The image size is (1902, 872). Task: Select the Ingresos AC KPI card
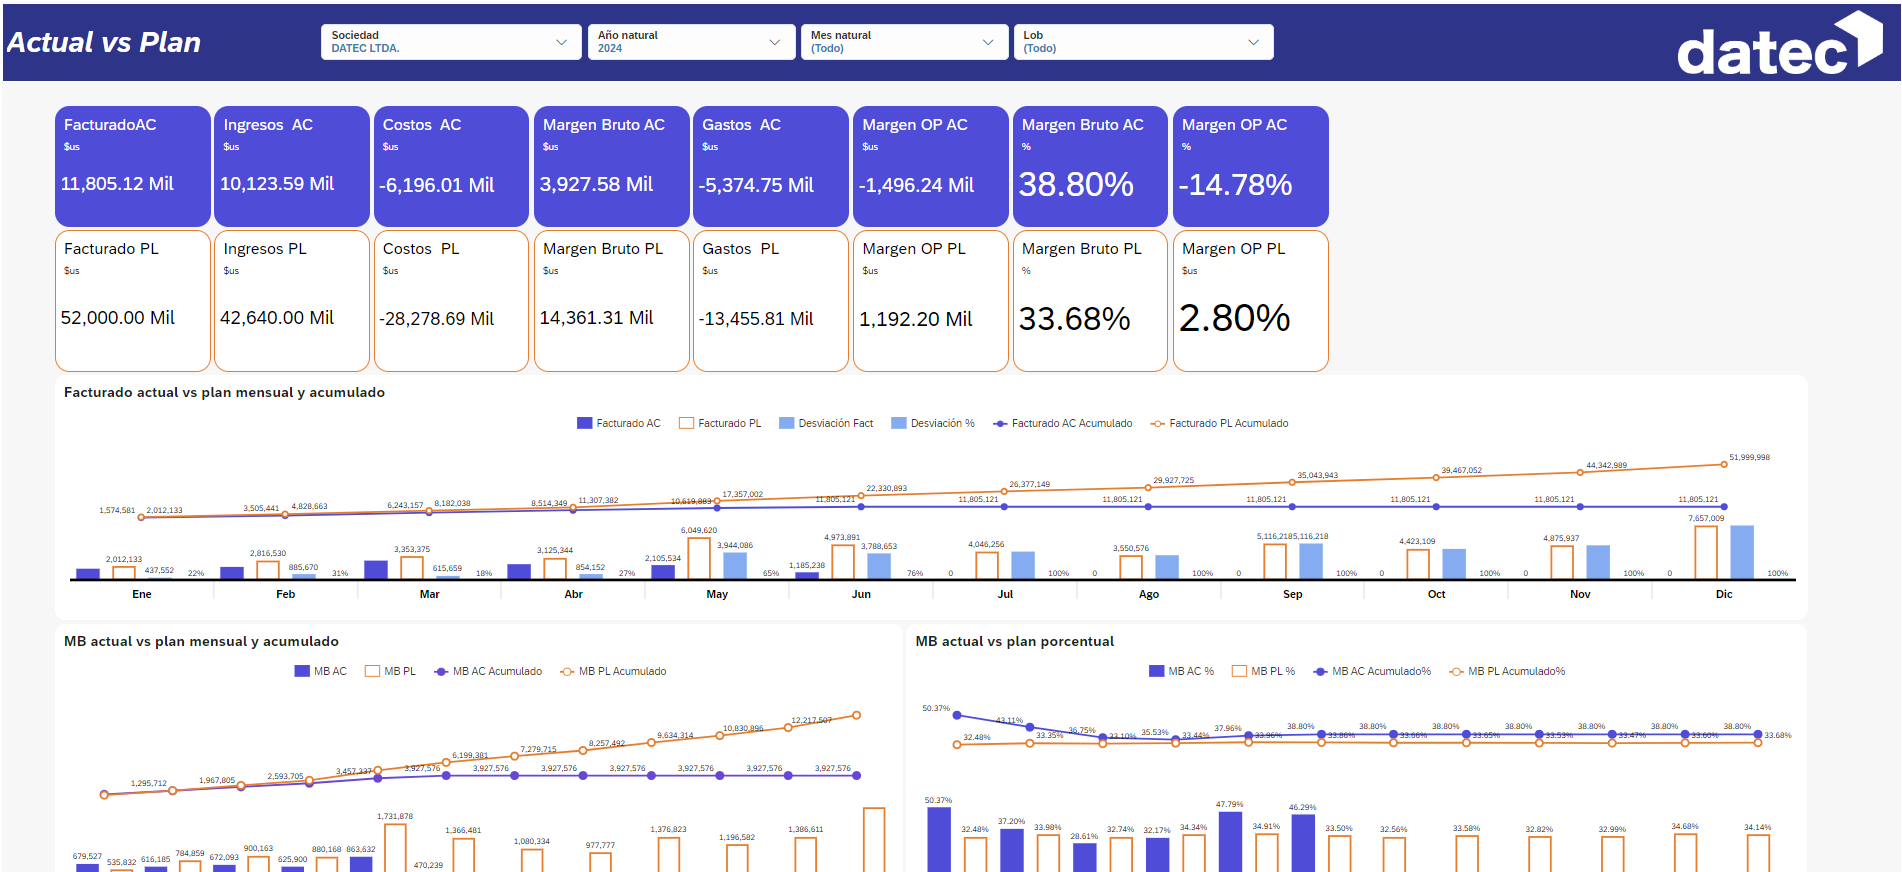292,166
